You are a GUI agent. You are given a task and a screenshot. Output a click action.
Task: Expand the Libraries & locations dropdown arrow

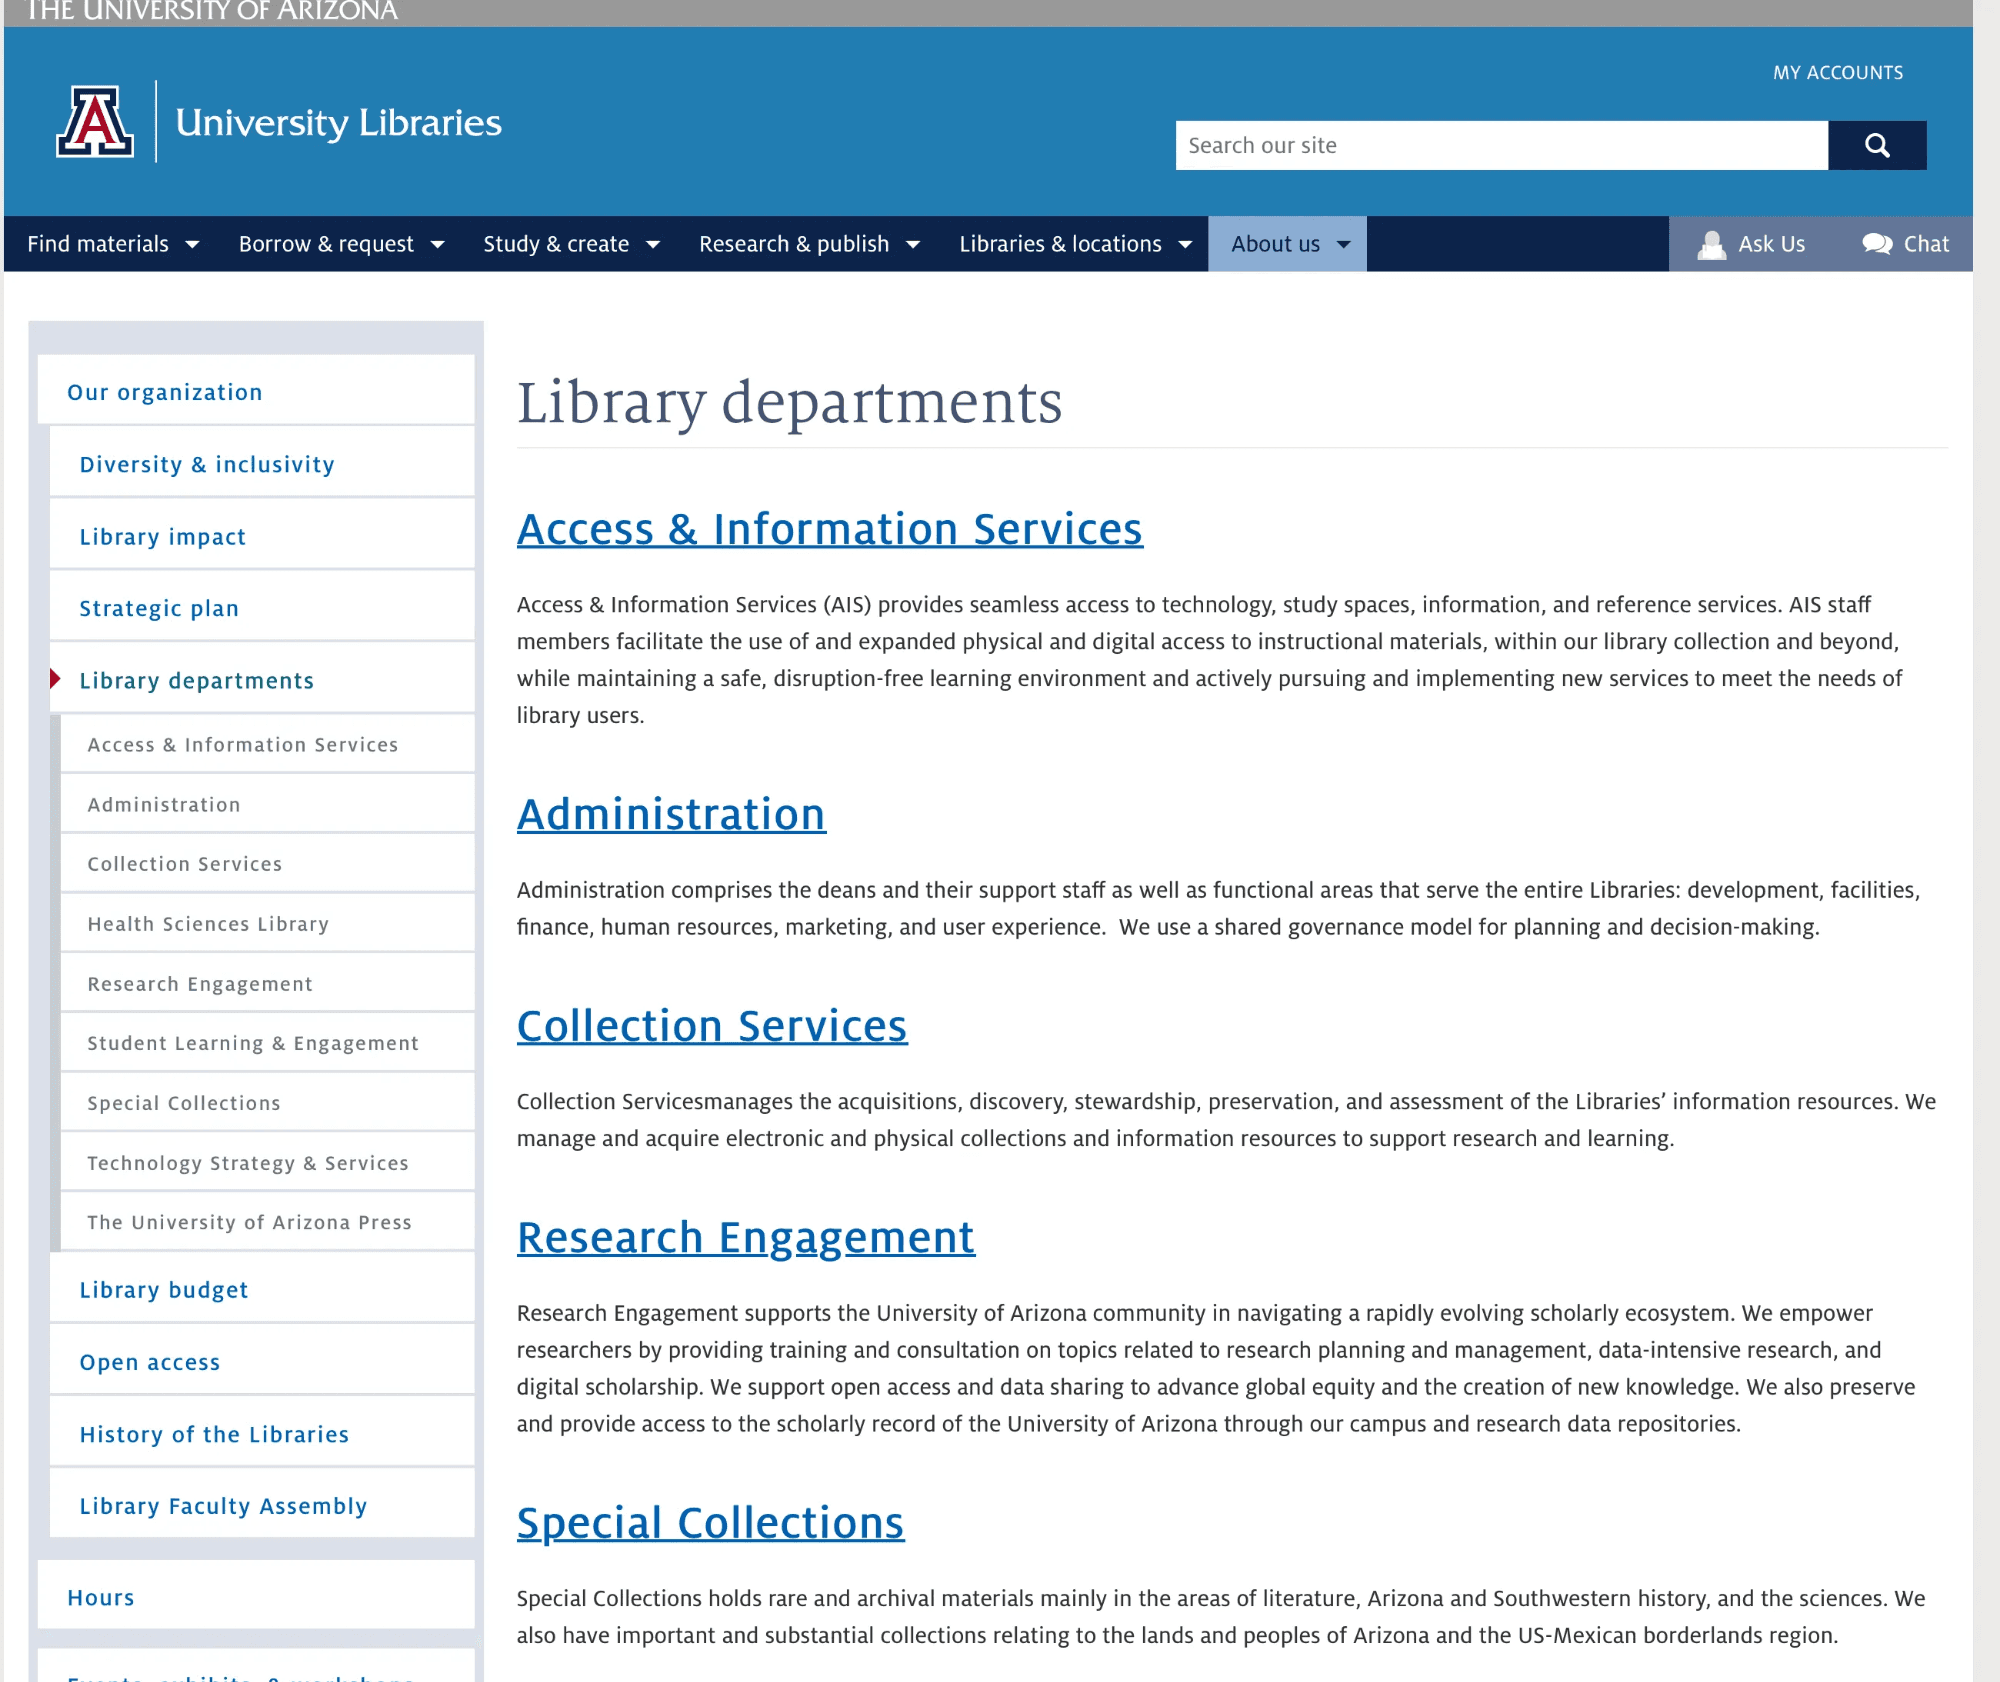click(x=1185, y=245)
